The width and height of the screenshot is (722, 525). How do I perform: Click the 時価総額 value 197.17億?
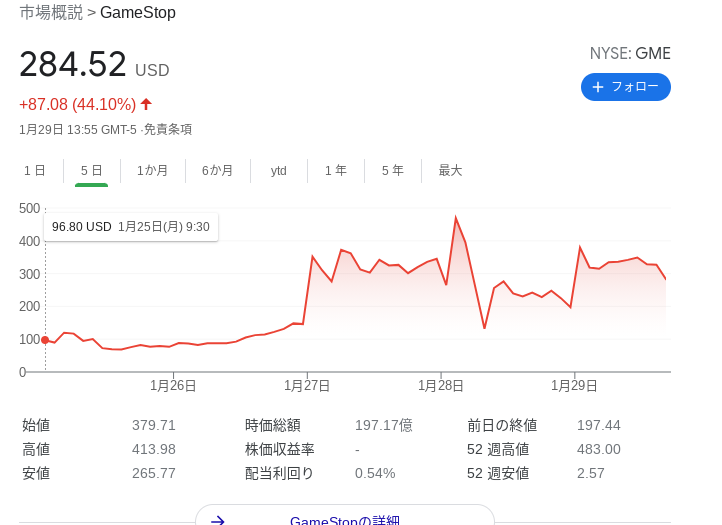click(x=384, y=425)
